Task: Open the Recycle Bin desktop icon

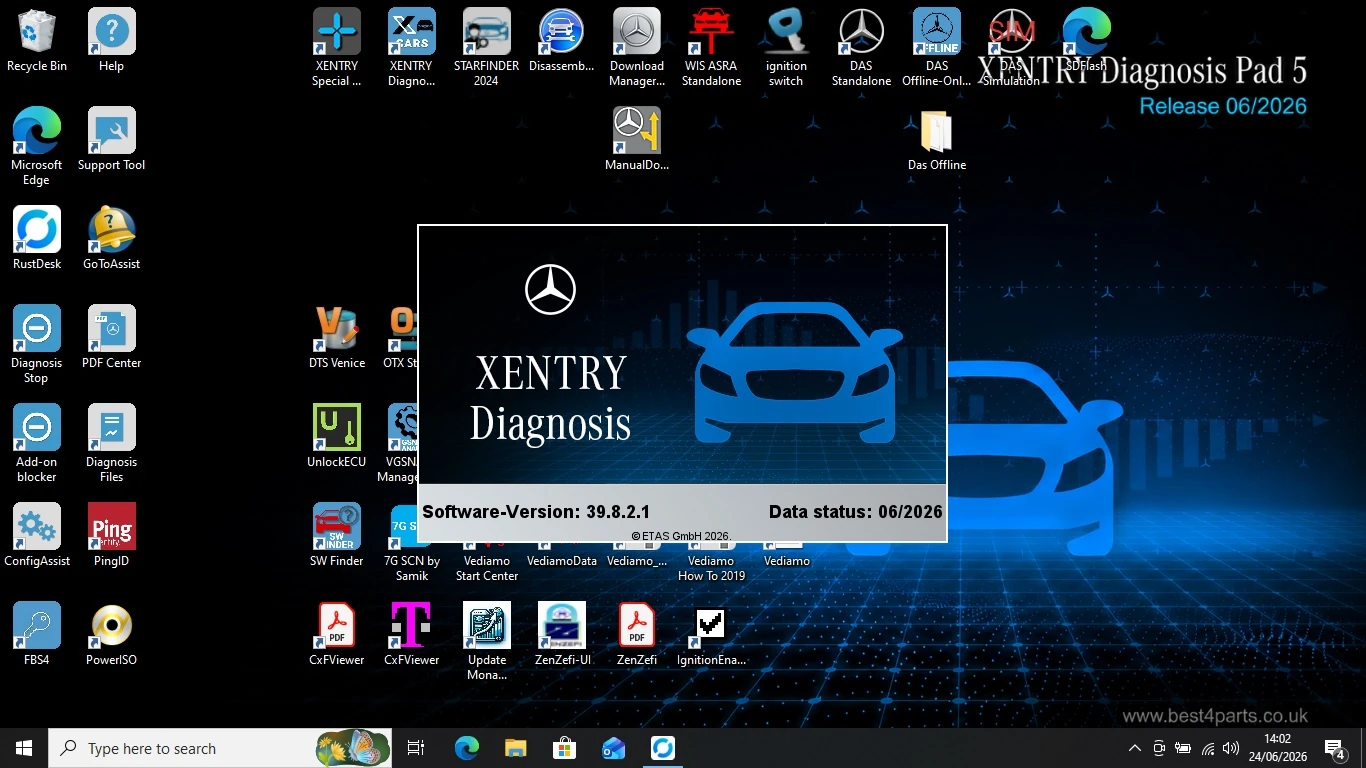Action: 37,41
